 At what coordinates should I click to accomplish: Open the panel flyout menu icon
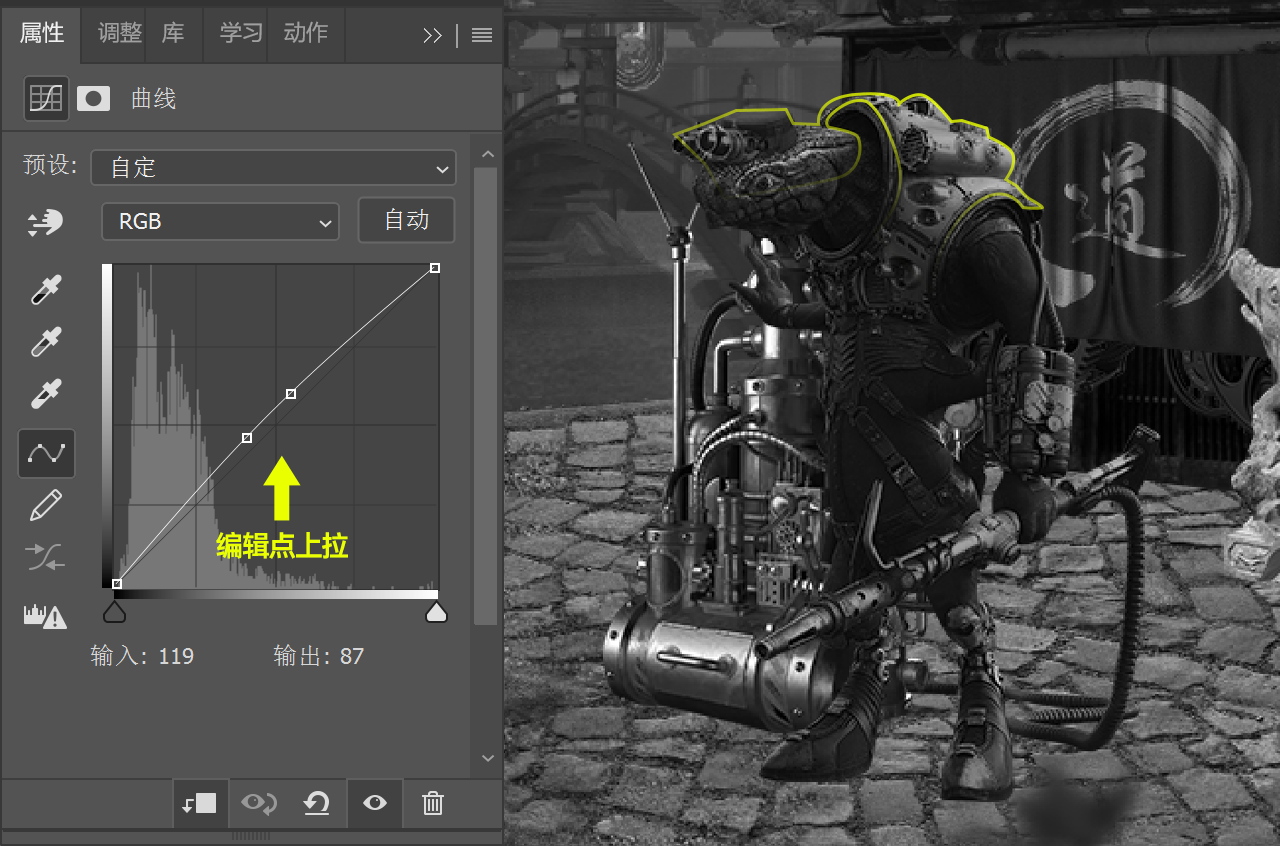pyautogui.click(x=482, y=36)
